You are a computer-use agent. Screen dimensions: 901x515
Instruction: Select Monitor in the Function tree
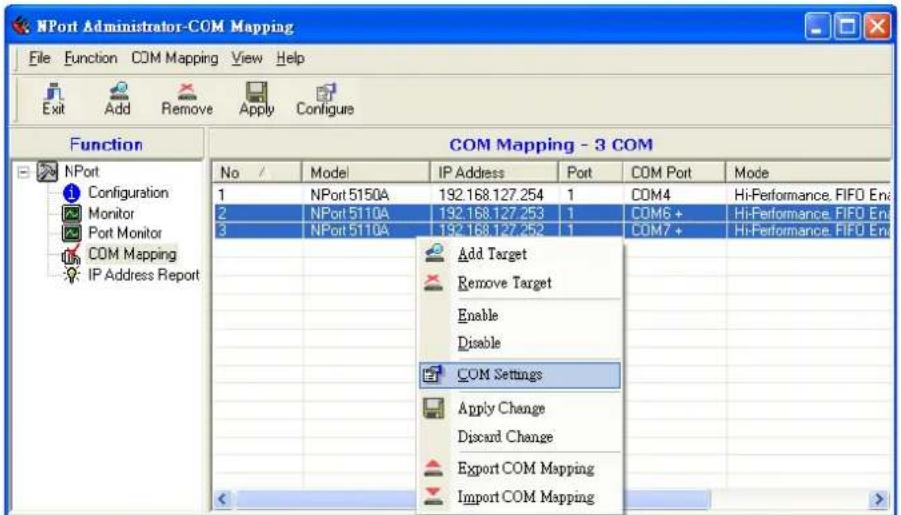tap(111, 214)
